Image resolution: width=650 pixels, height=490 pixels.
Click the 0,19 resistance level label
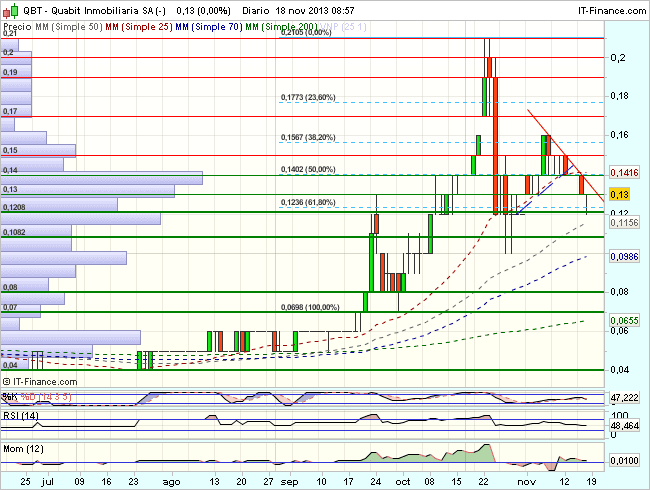(10, 72)
